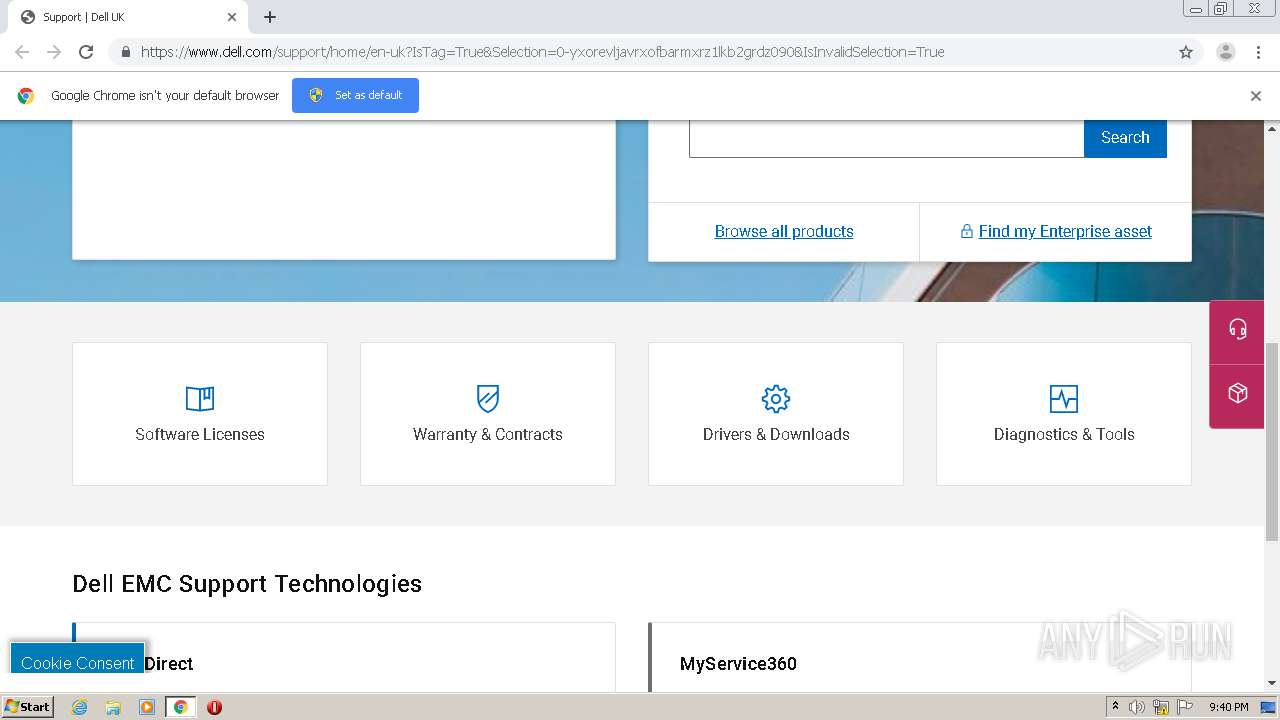The image size is (1280, 720).
Task: Show hidden system tray icons
Action: 1115,707
